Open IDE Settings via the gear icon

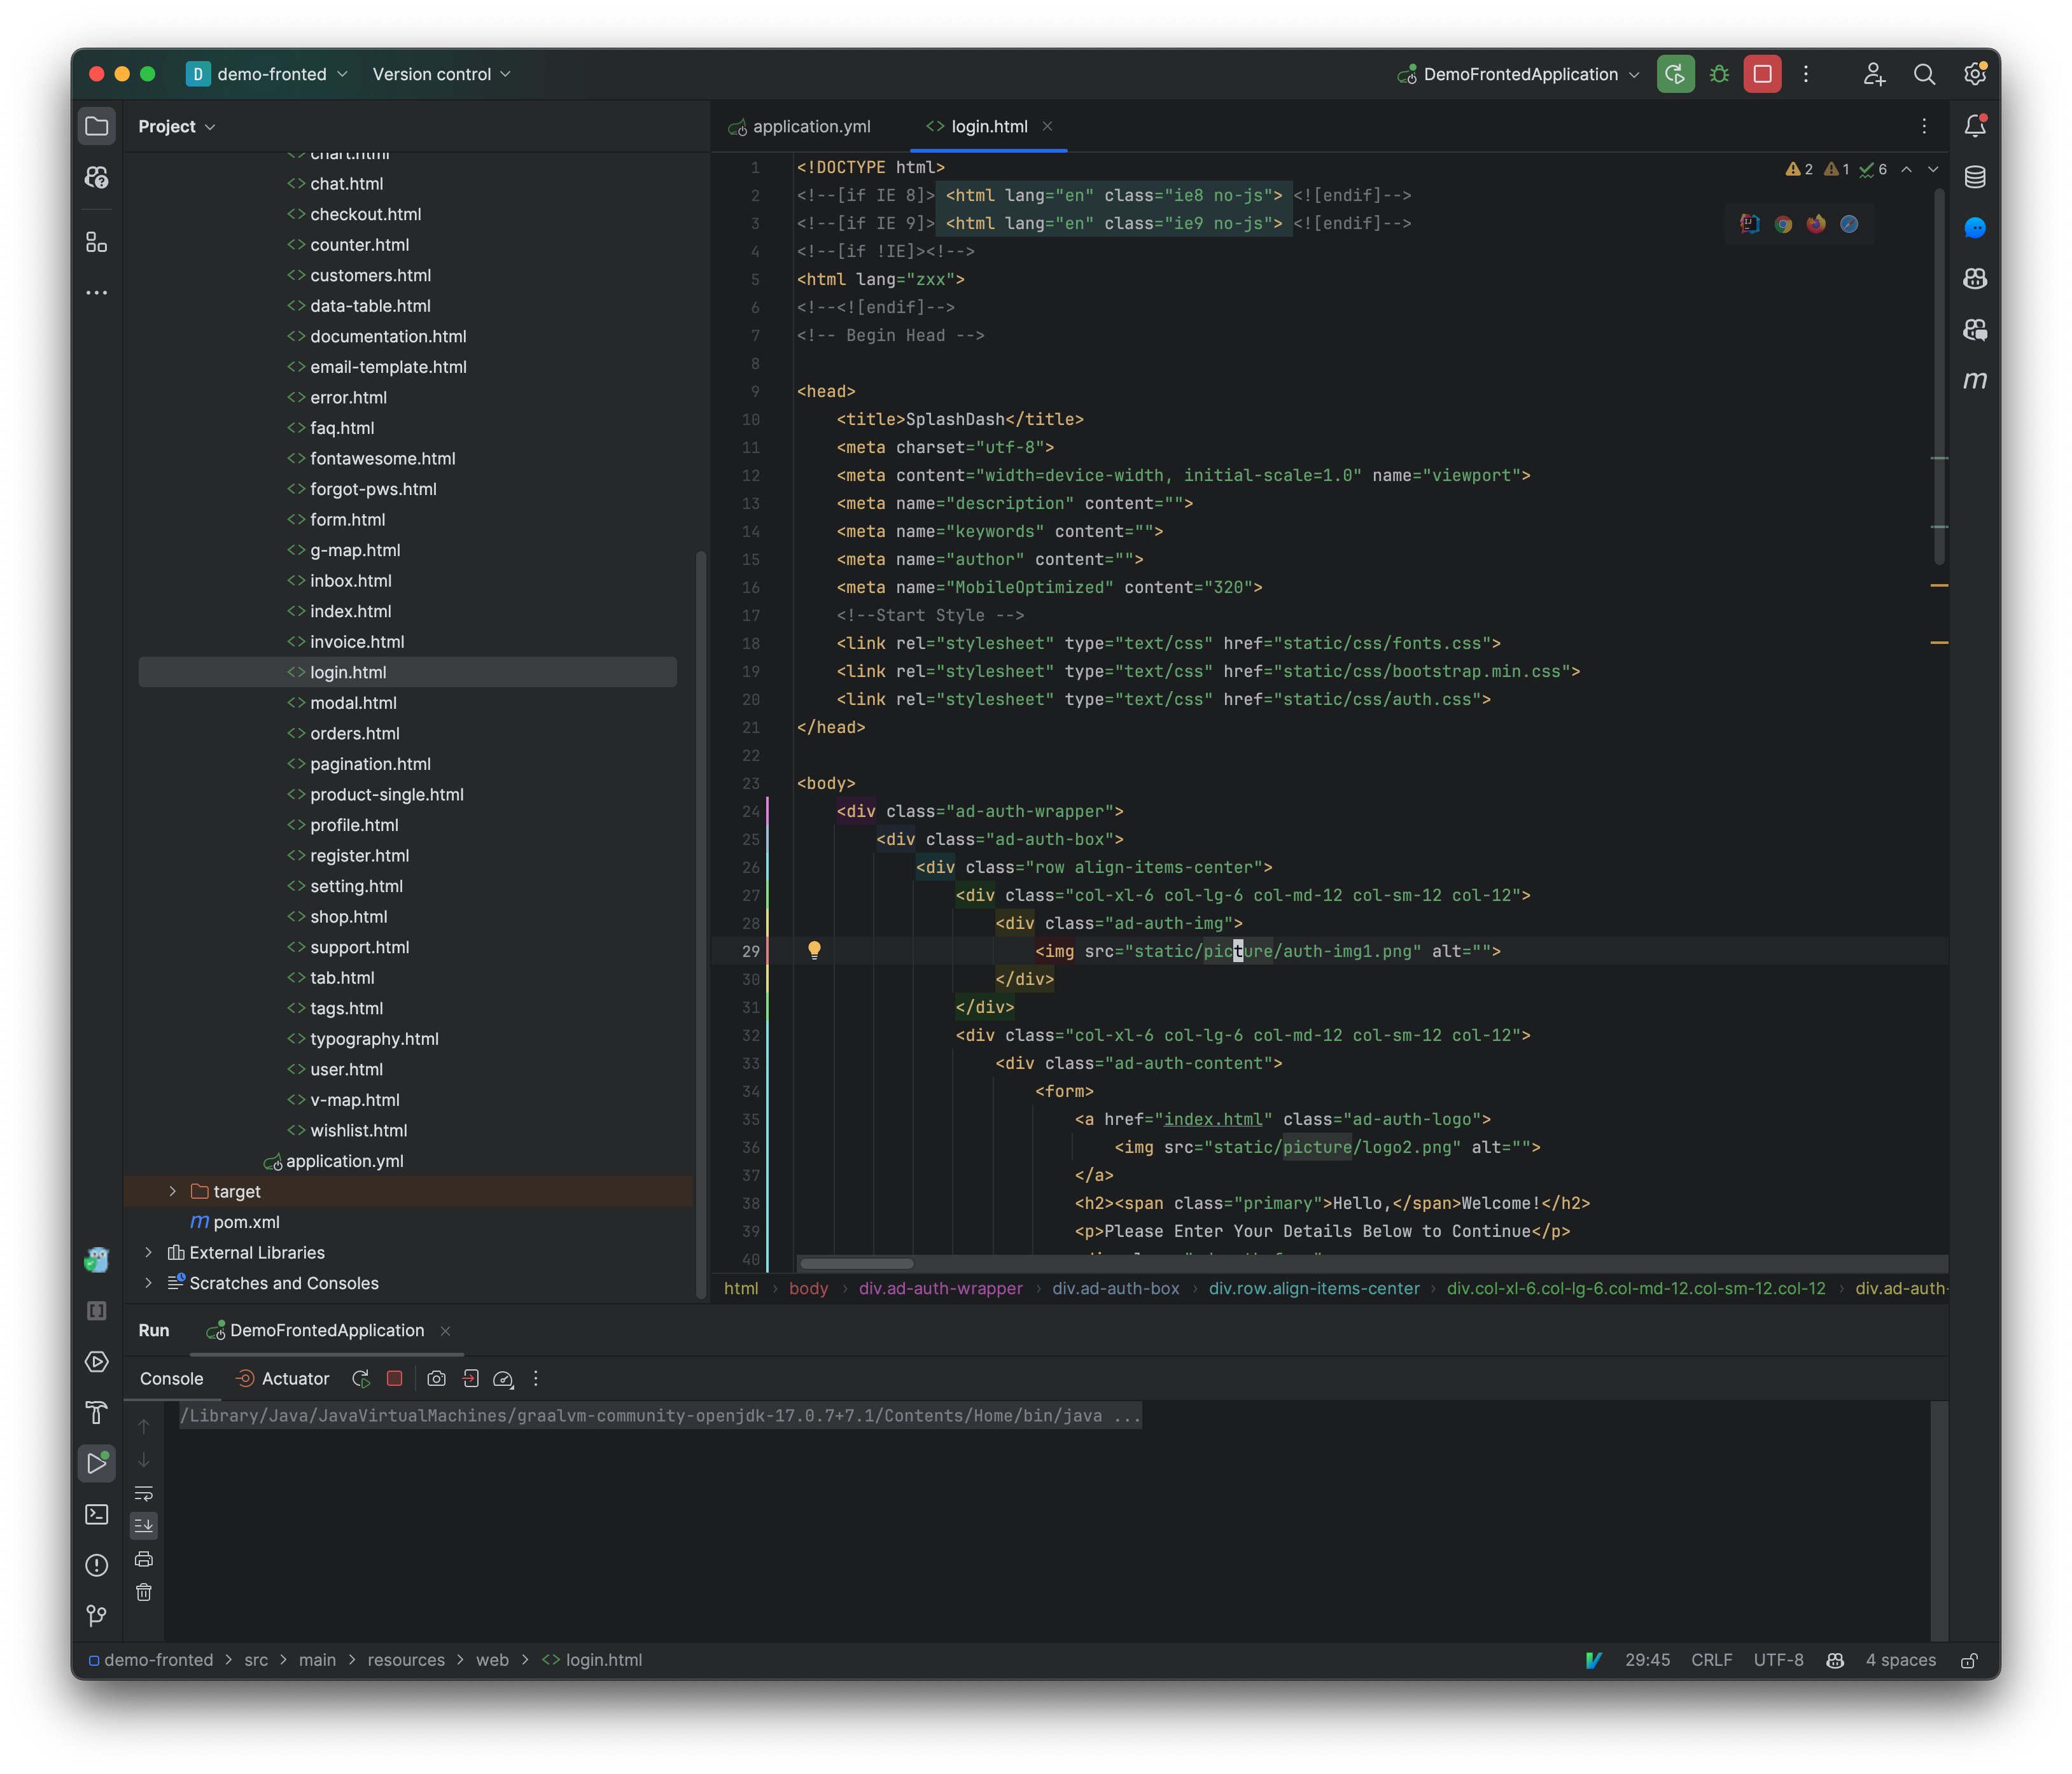[1975, 74]
